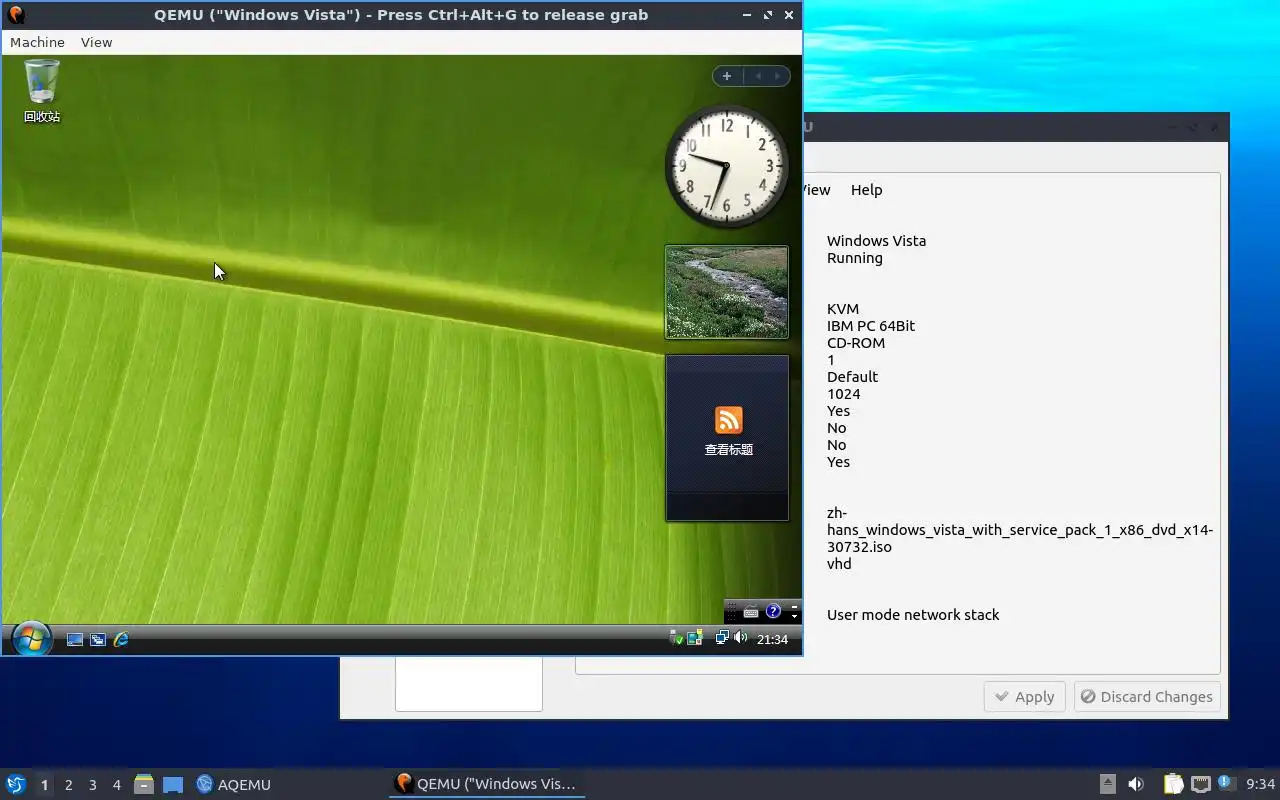Image resolution: width=1280 pixels, height=800 pixels.
Task: Click the sidebar previous page arrow
Action: pos(758,76)
